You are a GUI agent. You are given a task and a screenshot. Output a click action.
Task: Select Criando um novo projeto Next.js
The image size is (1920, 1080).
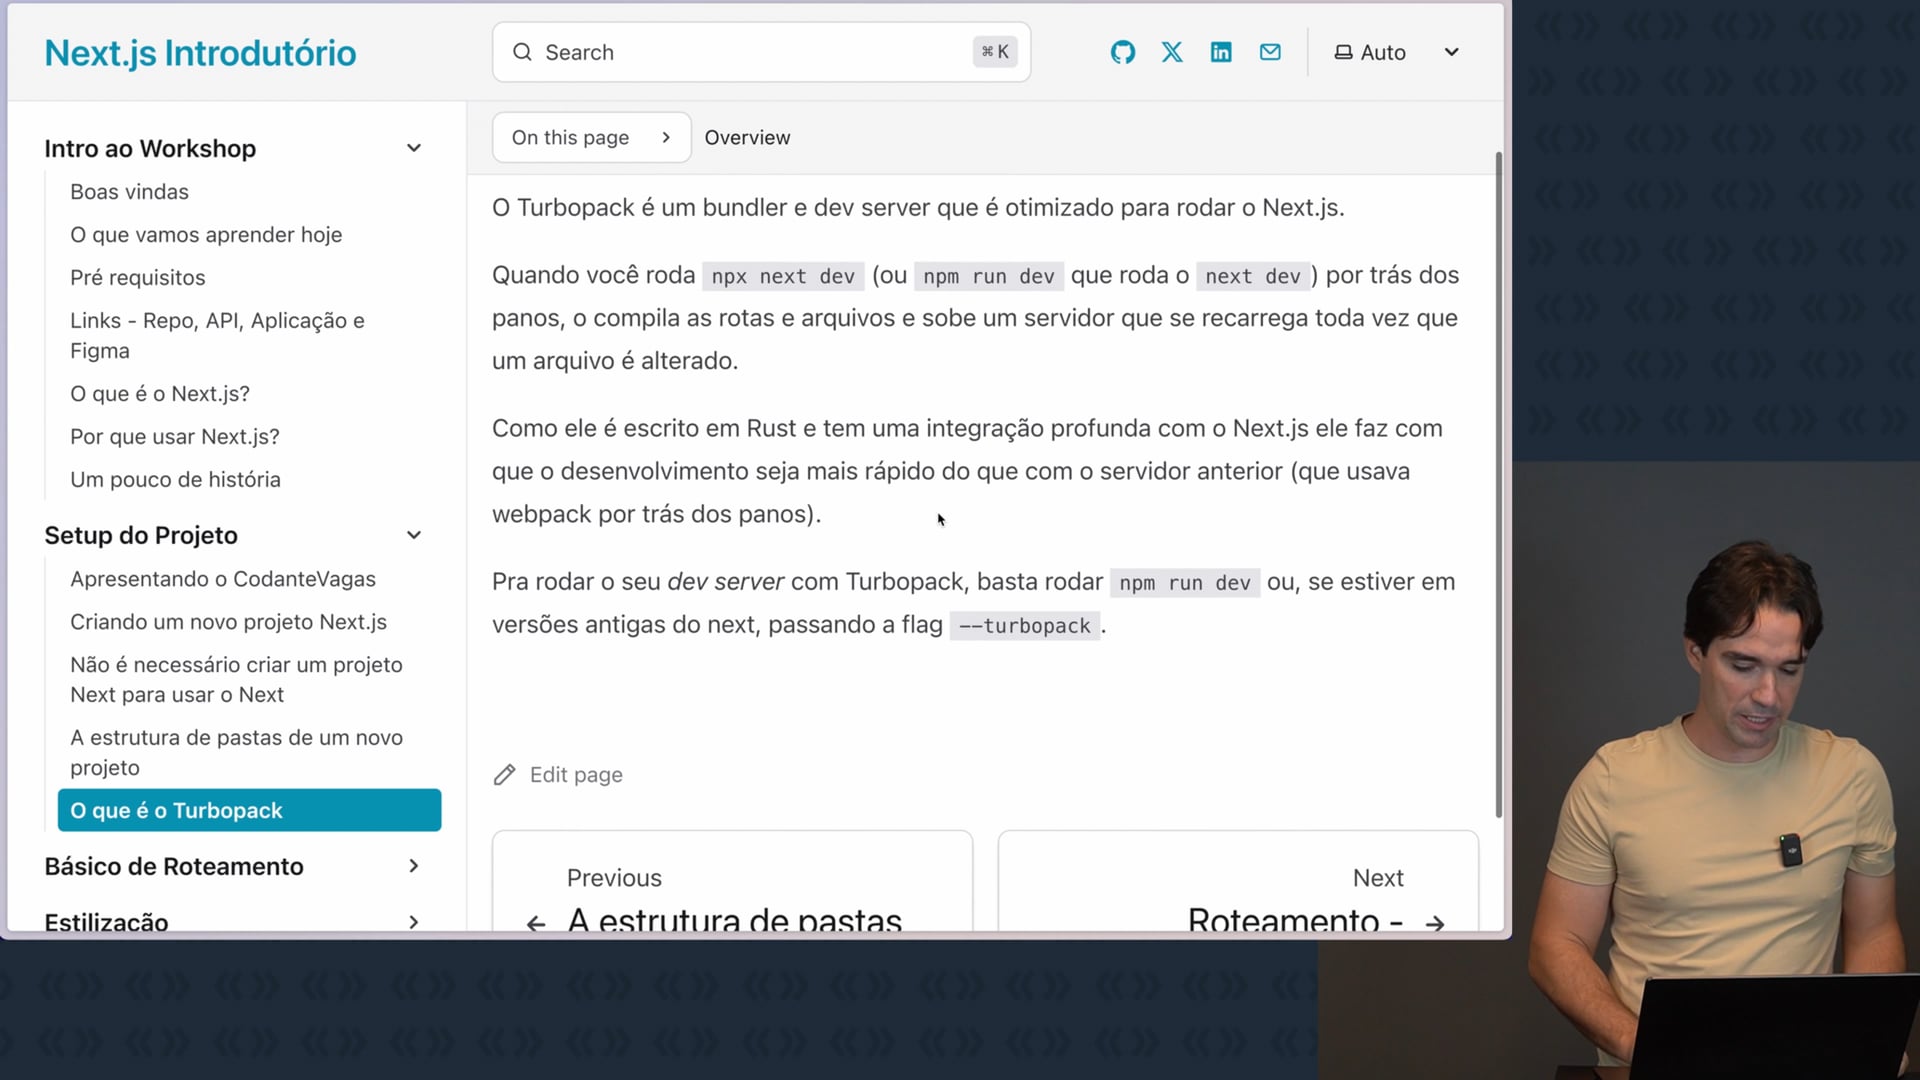[228, 622]
